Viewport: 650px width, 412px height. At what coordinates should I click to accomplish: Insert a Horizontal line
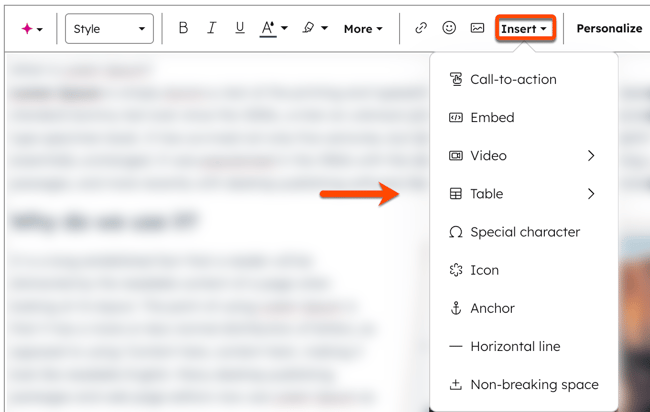coord(524,346)
